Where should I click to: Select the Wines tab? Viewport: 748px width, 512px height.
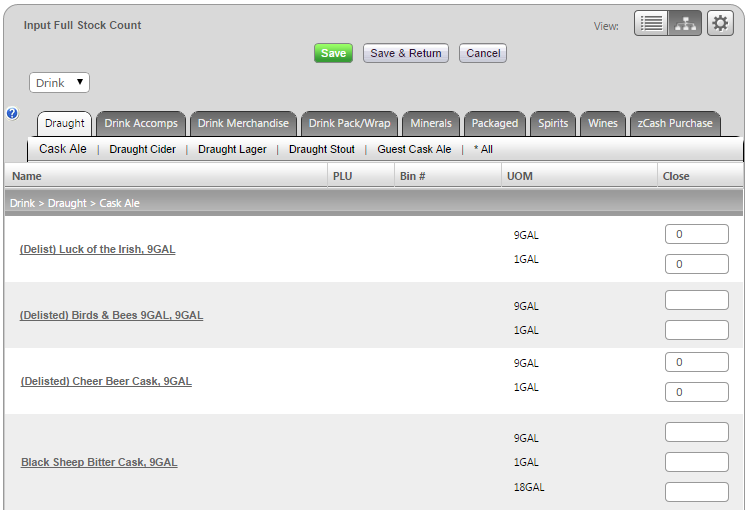pos(603,124)
